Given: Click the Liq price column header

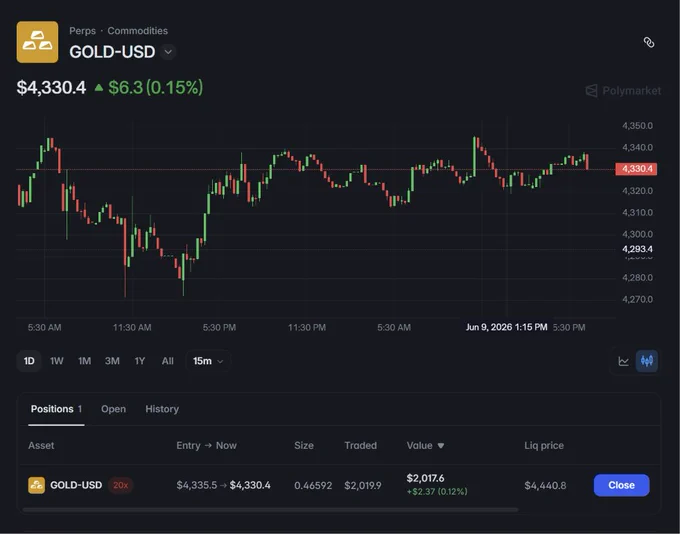Looking at the screenshot, I should (544, 446).
